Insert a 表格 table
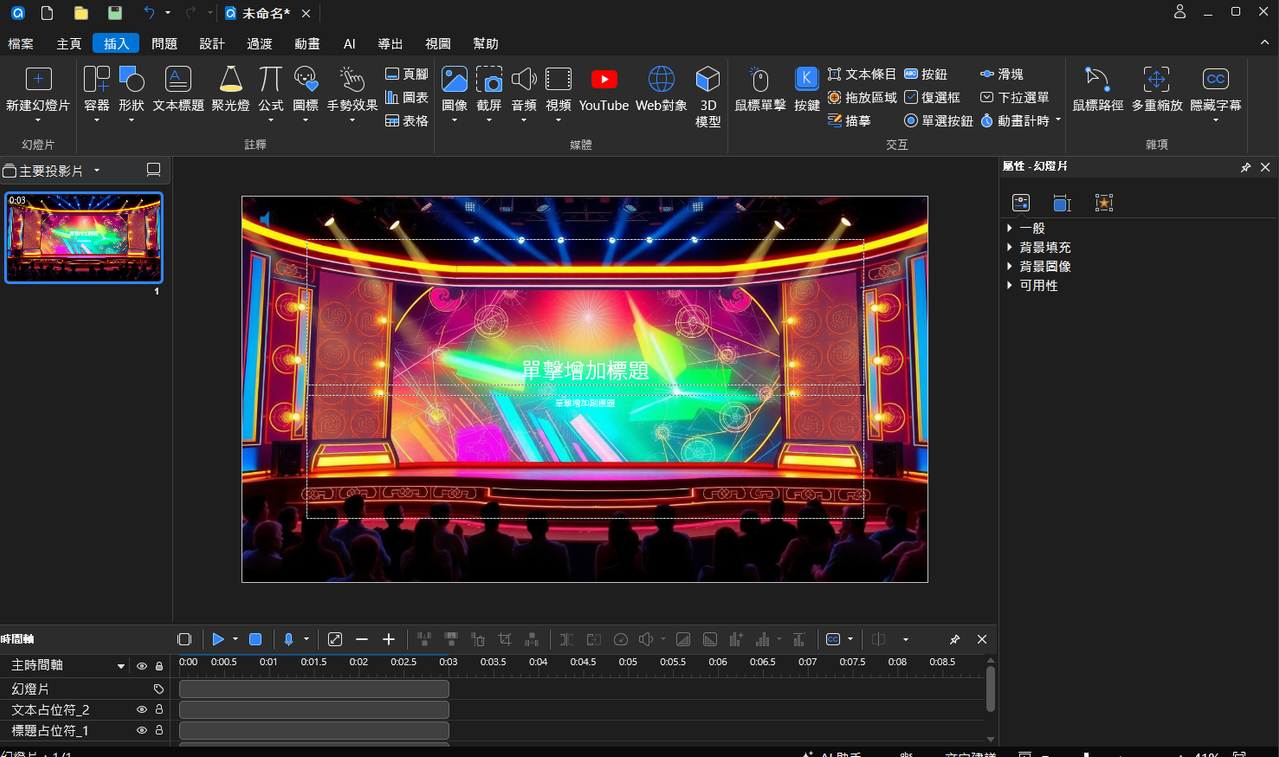The width and height of the screenshot is (1279, 757). point(407,121)
